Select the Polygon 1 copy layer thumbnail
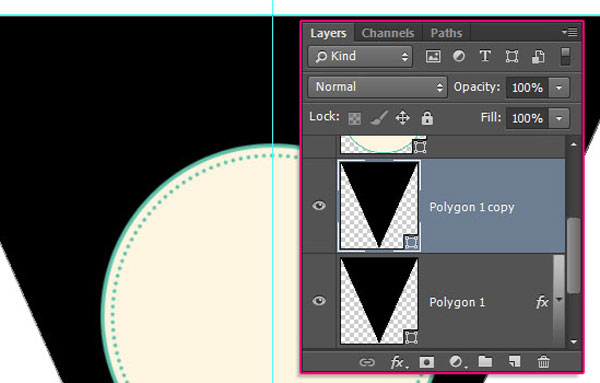Viewport: 600px width, 383px height. coord(379,206)
